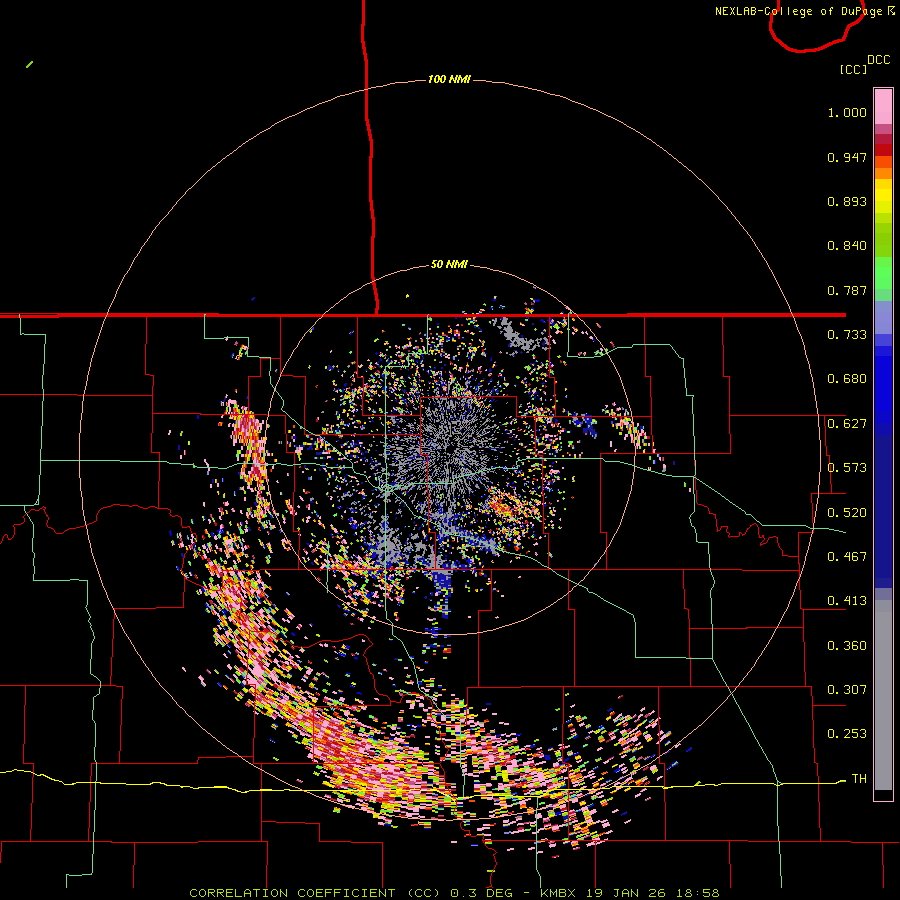Click the 0.573 scale value
The width and height of the screenshot is (900, 900).
coord(847,468)
